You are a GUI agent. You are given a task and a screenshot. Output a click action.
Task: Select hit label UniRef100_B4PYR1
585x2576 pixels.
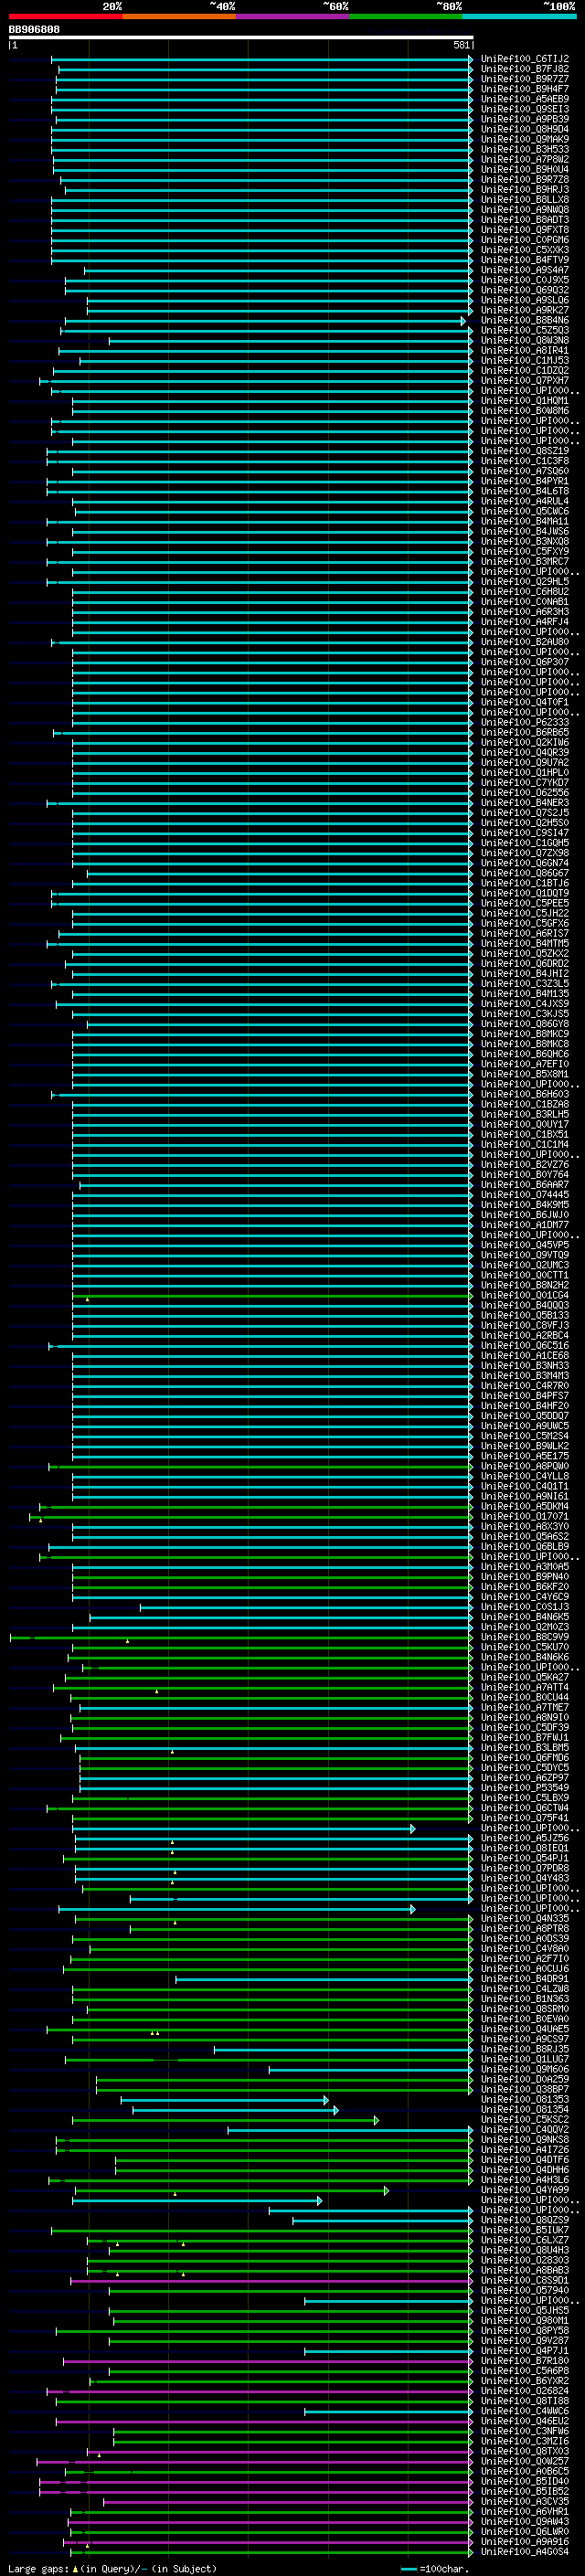(x=525, y=481)
